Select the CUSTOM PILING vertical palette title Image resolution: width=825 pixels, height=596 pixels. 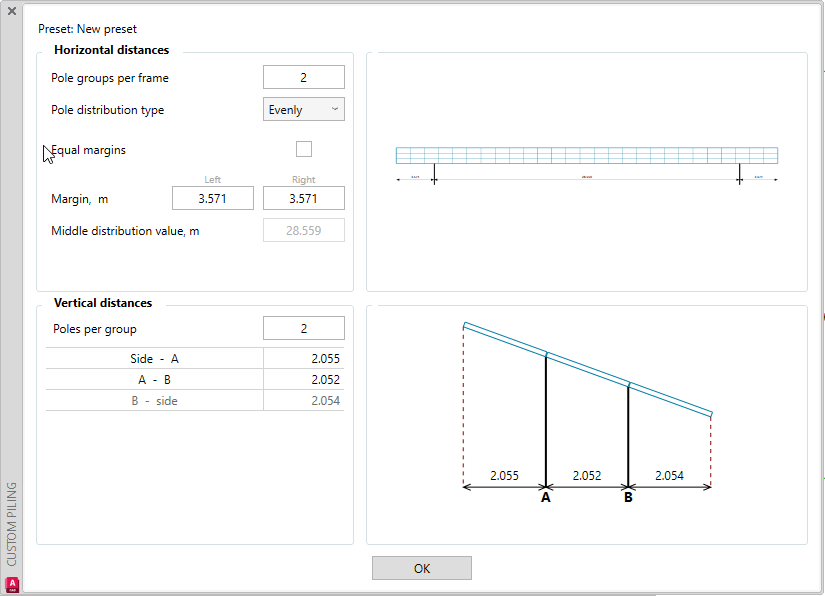(x=12, y=523)
